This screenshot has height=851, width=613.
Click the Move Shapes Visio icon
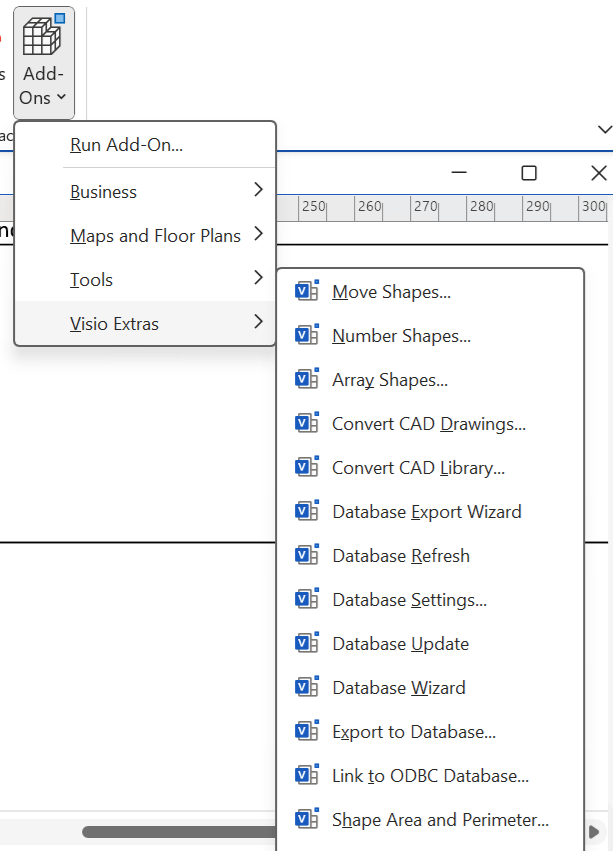tap(307, 291)
